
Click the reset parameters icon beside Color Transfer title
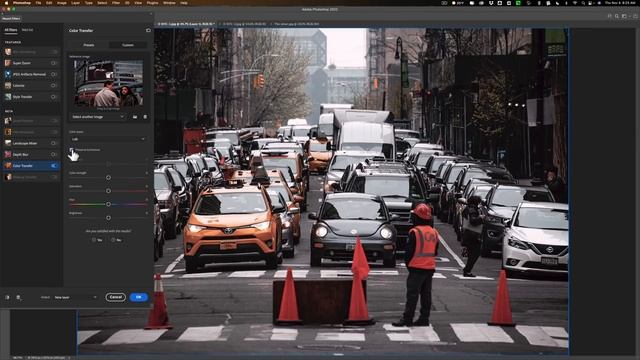(148, 30)
